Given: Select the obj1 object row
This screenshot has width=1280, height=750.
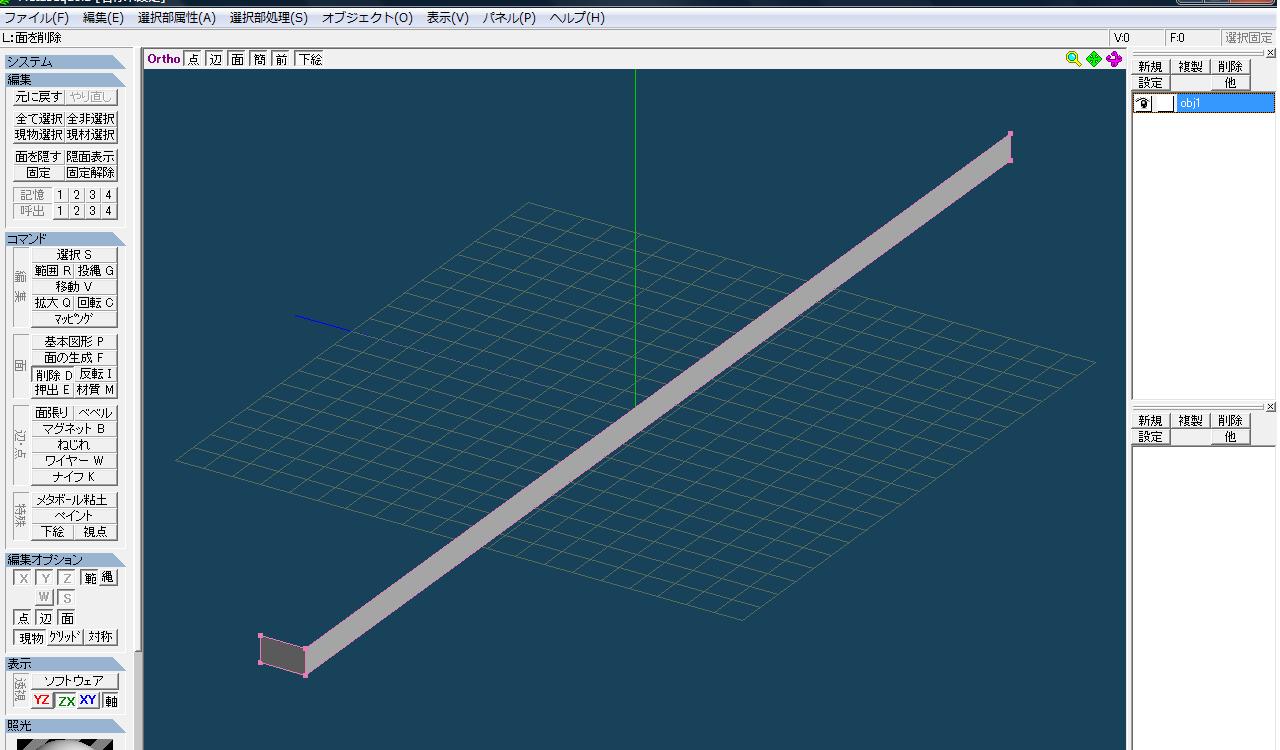Looking at the screenshot, I should tap(1204, 103).
